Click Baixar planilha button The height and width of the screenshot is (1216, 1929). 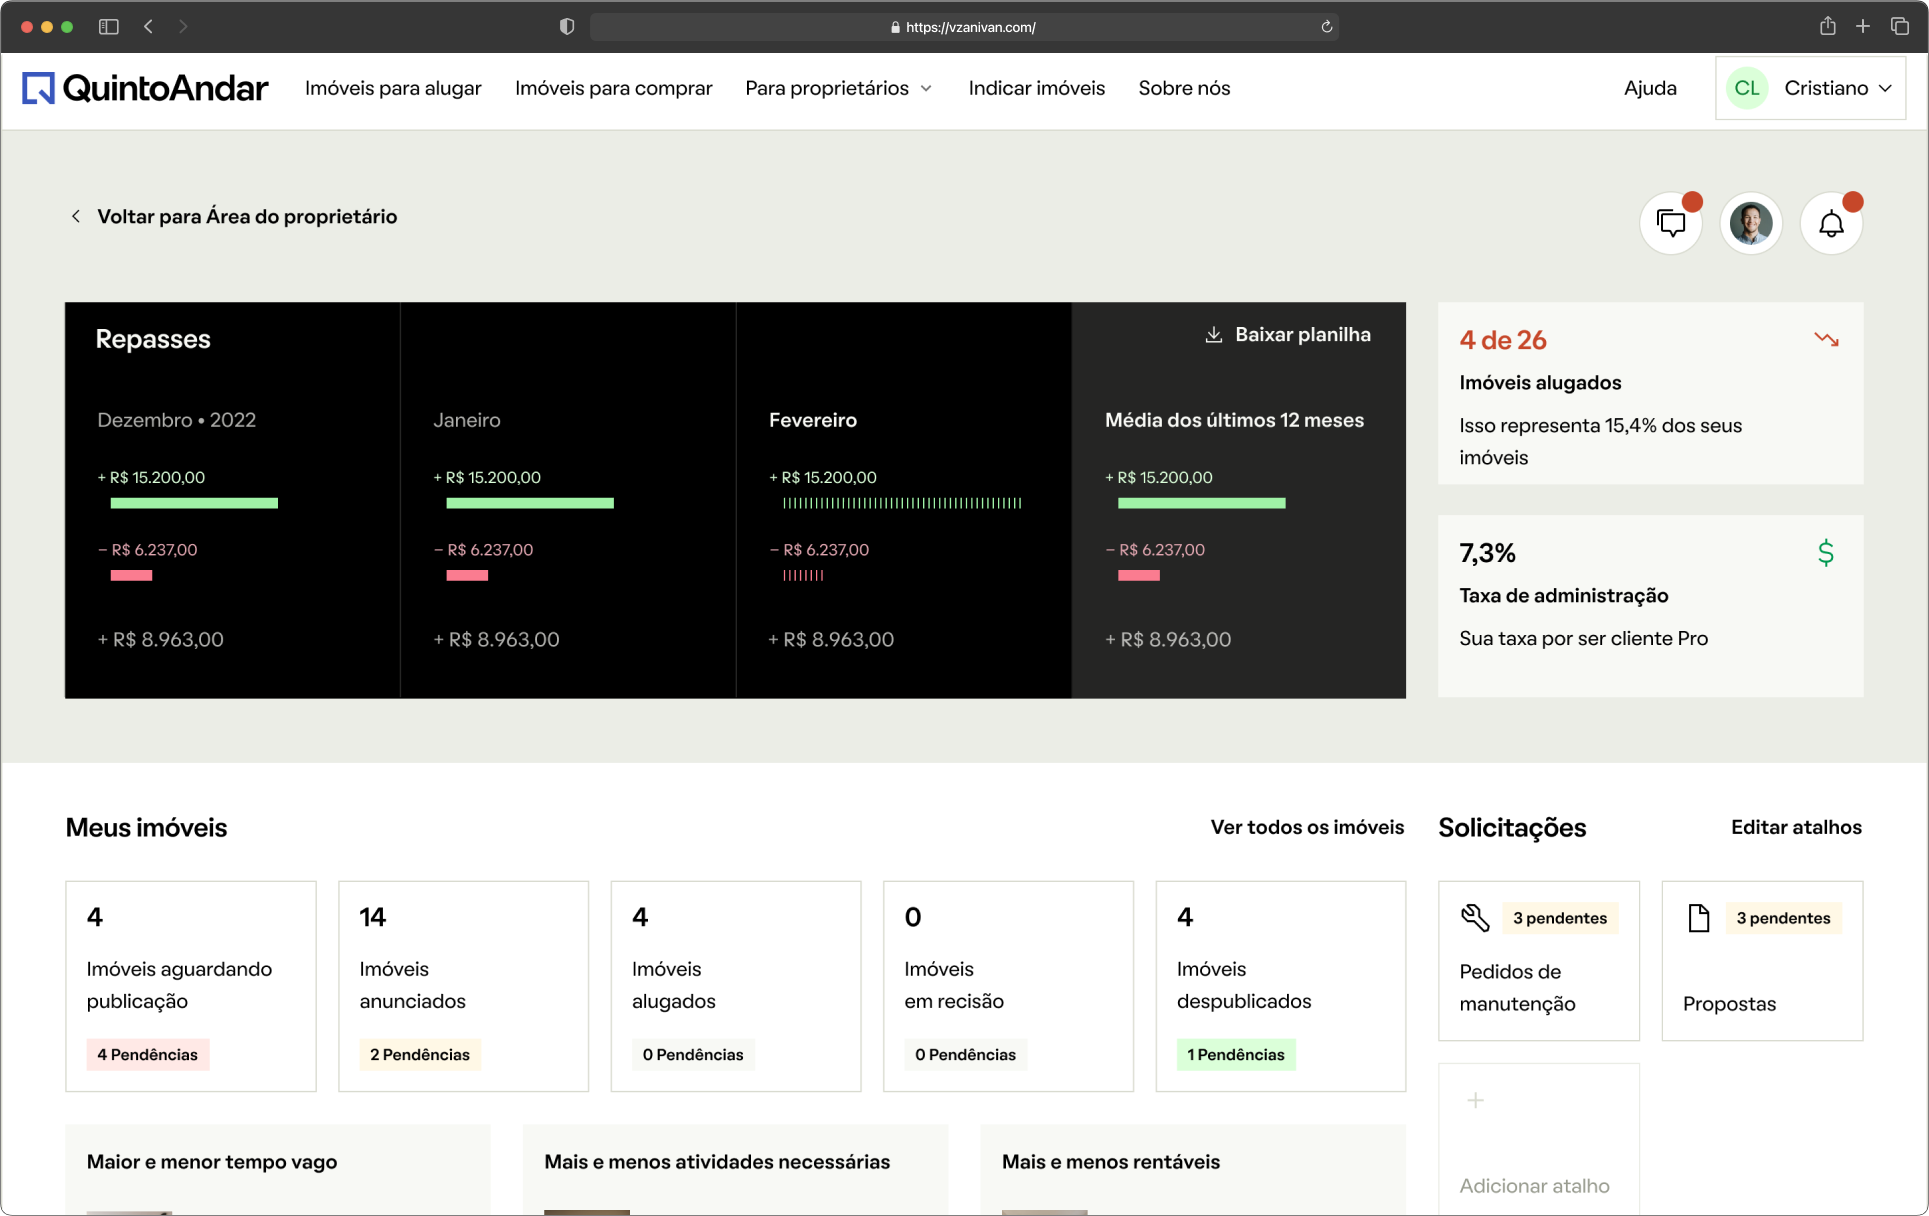(1288, 335)
